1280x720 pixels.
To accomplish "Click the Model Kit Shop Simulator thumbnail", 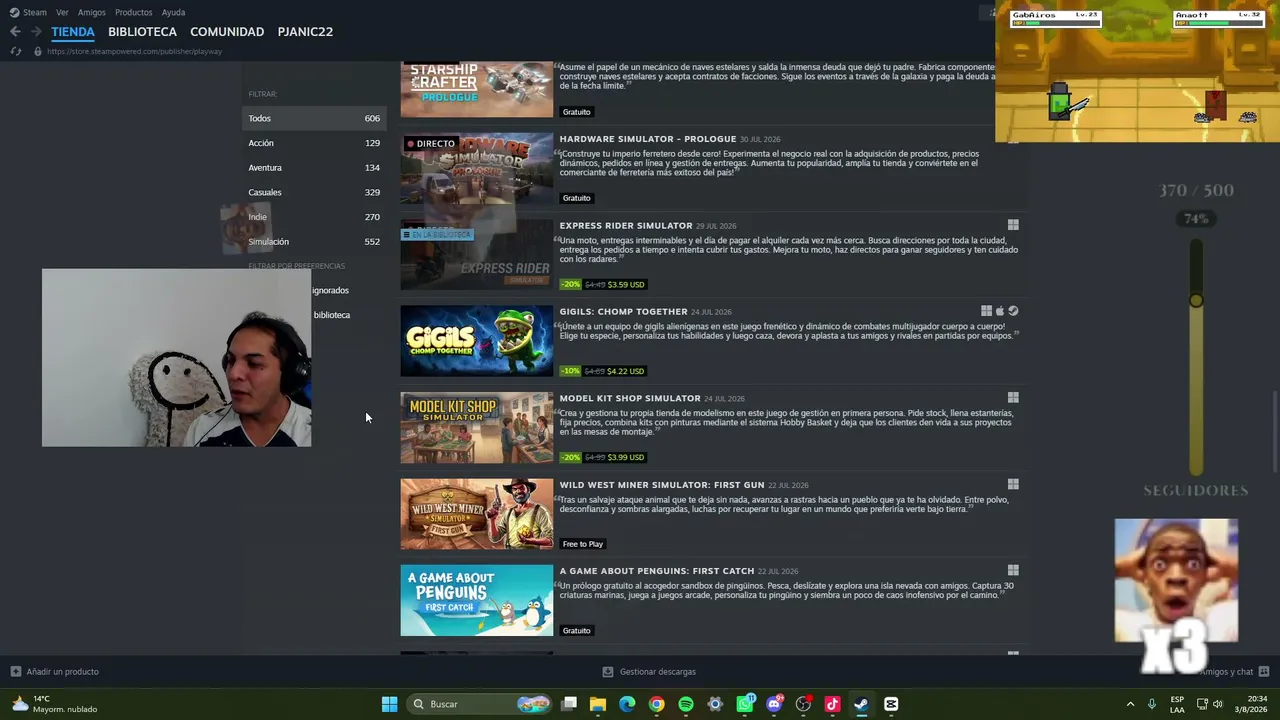I will [x=476, y=428].
